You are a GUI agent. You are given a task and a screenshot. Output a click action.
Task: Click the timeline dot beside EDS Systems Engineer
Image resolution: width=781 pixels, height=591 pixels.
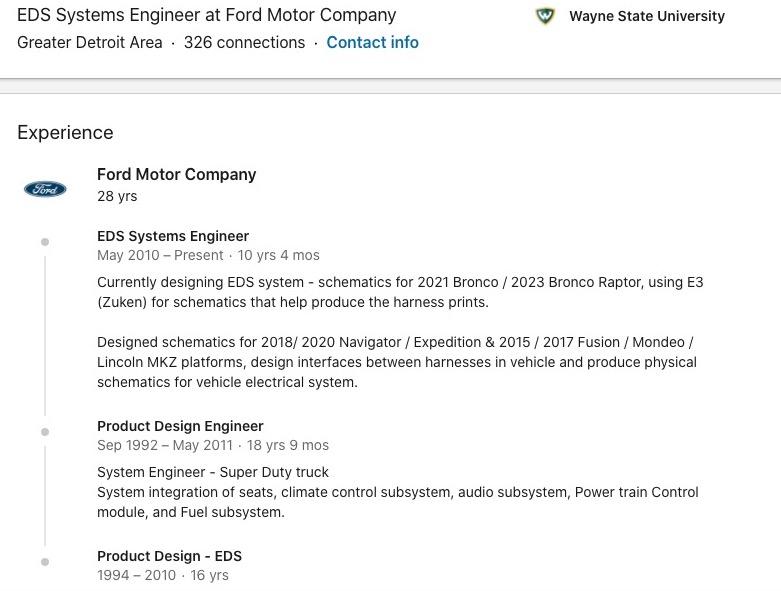(45, 242)
